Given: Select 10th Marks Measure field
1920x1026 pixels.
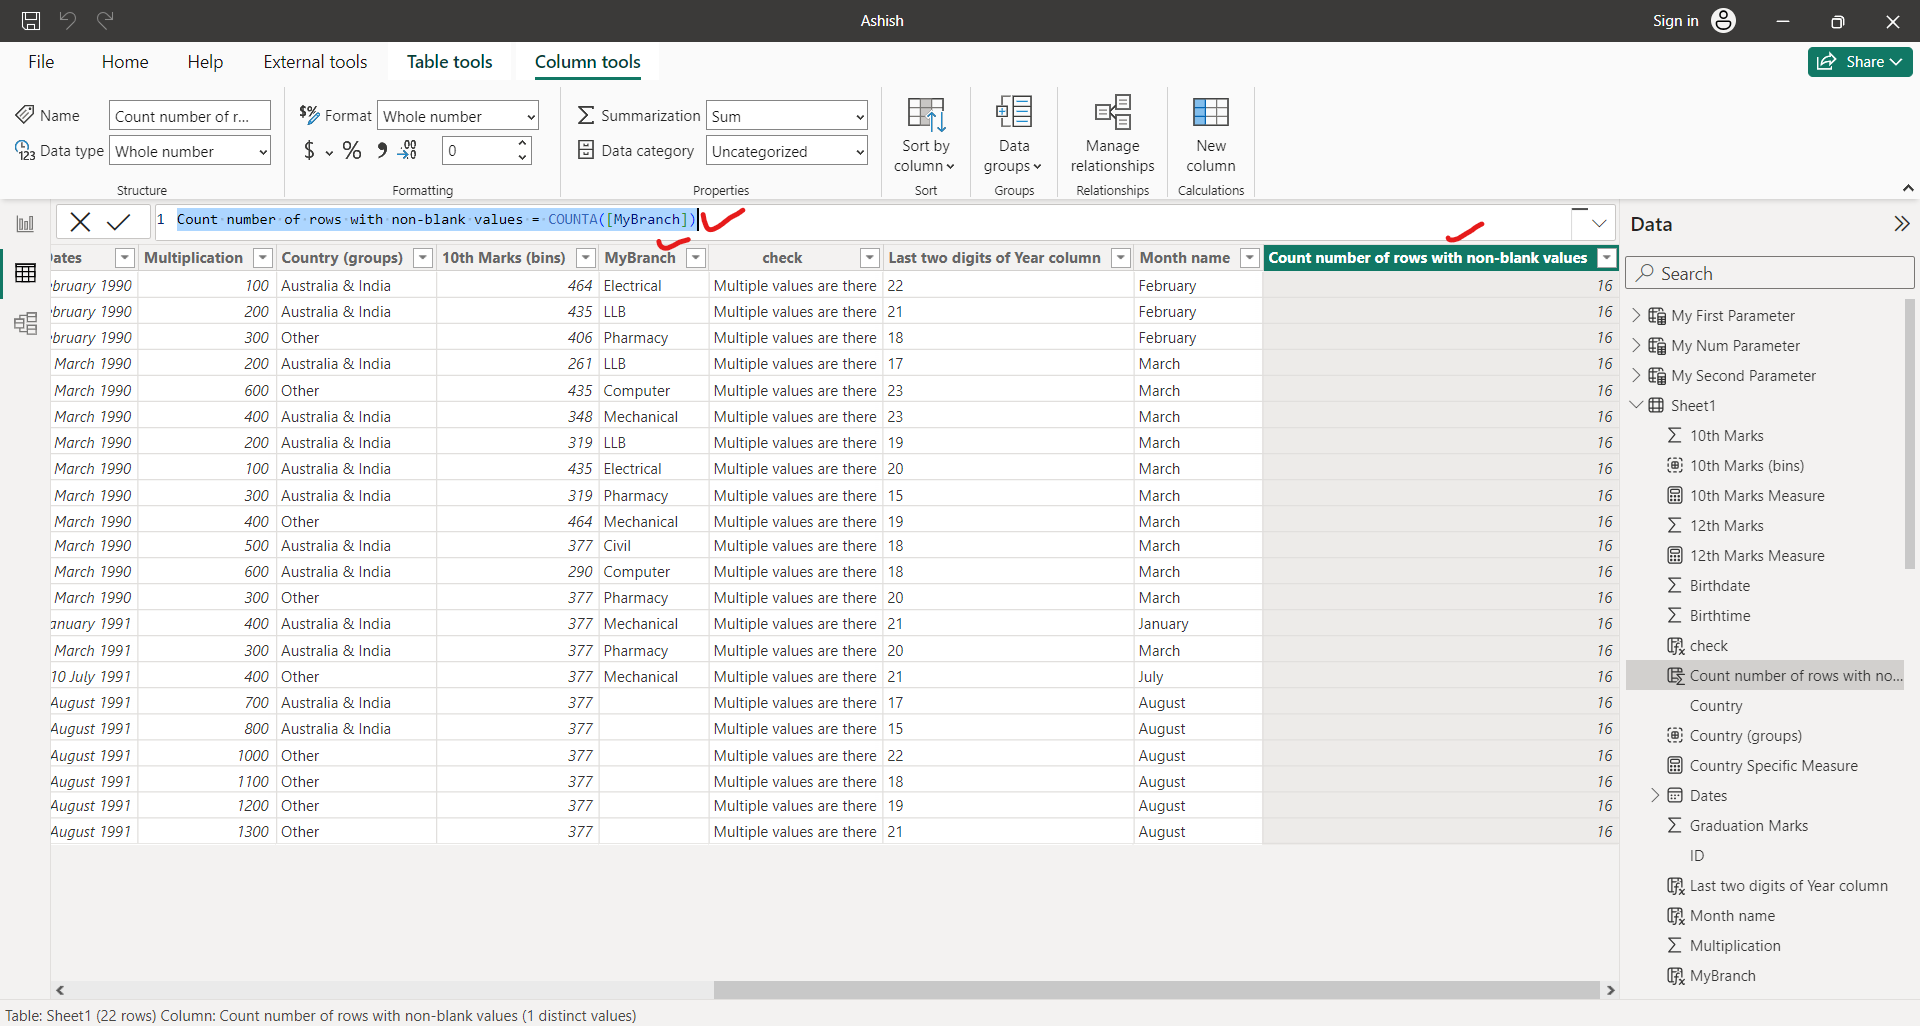Looking at the screenshot, I should click(x=1757, y=496).
